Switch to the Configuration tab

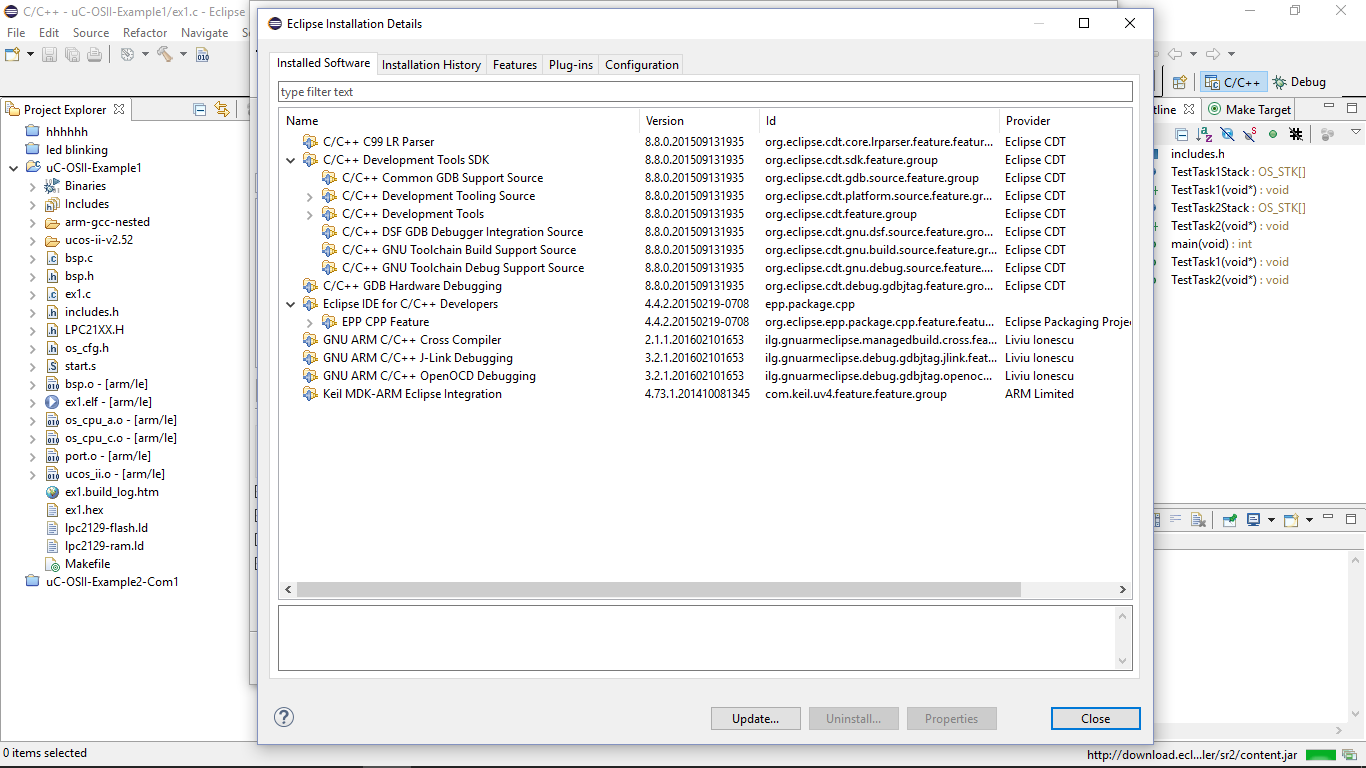click(x=642, y=65)
